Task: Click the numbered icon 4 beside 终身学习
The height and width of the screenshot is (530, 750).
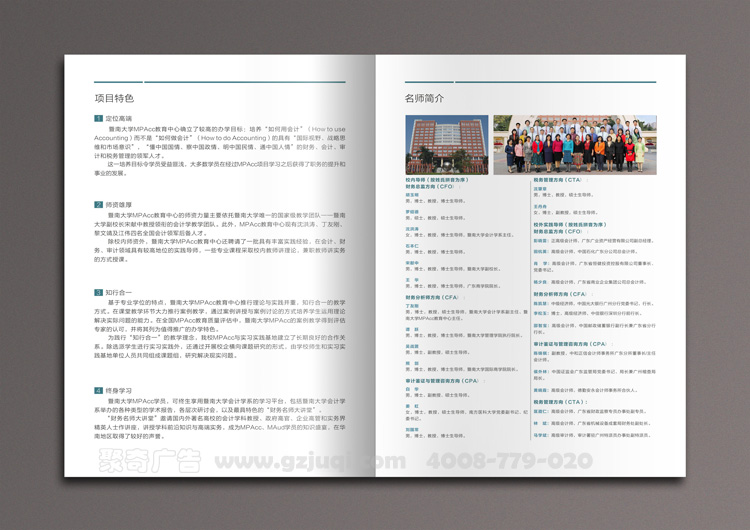Action: [x=98, y=388]
